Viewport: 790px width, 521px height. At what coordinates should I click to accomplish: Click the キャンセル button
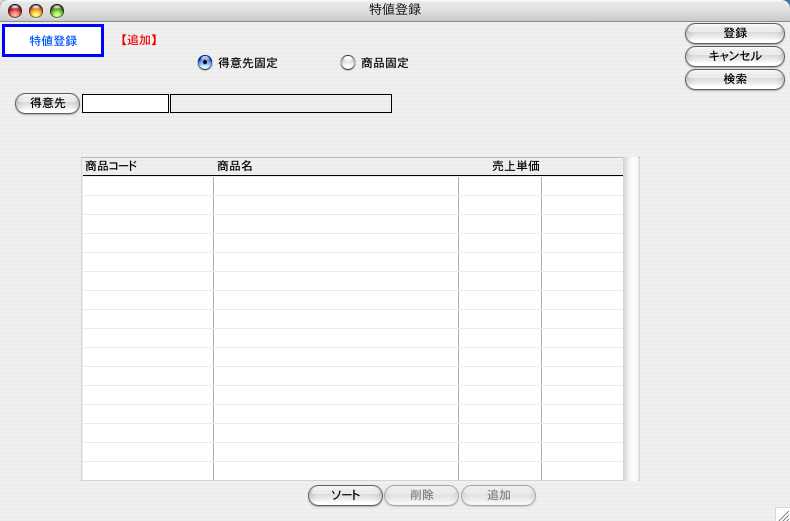click(x=735, y=56)
